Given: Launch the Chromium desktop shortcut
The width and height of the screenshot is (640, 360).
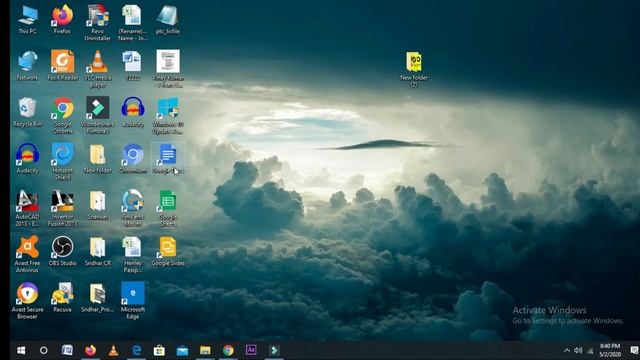Looking at the screenshot, I should point(132,159).
